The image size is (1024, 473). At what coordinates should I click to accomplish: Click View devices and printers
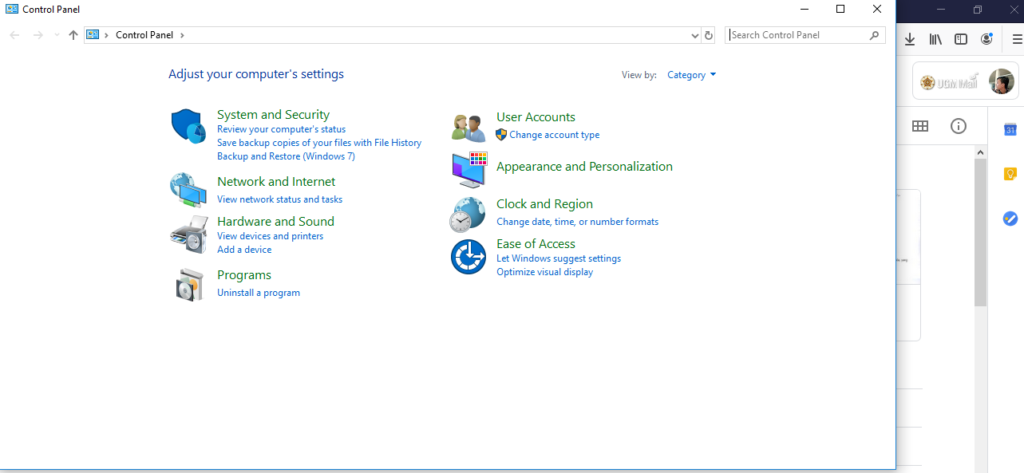(270, 236)
